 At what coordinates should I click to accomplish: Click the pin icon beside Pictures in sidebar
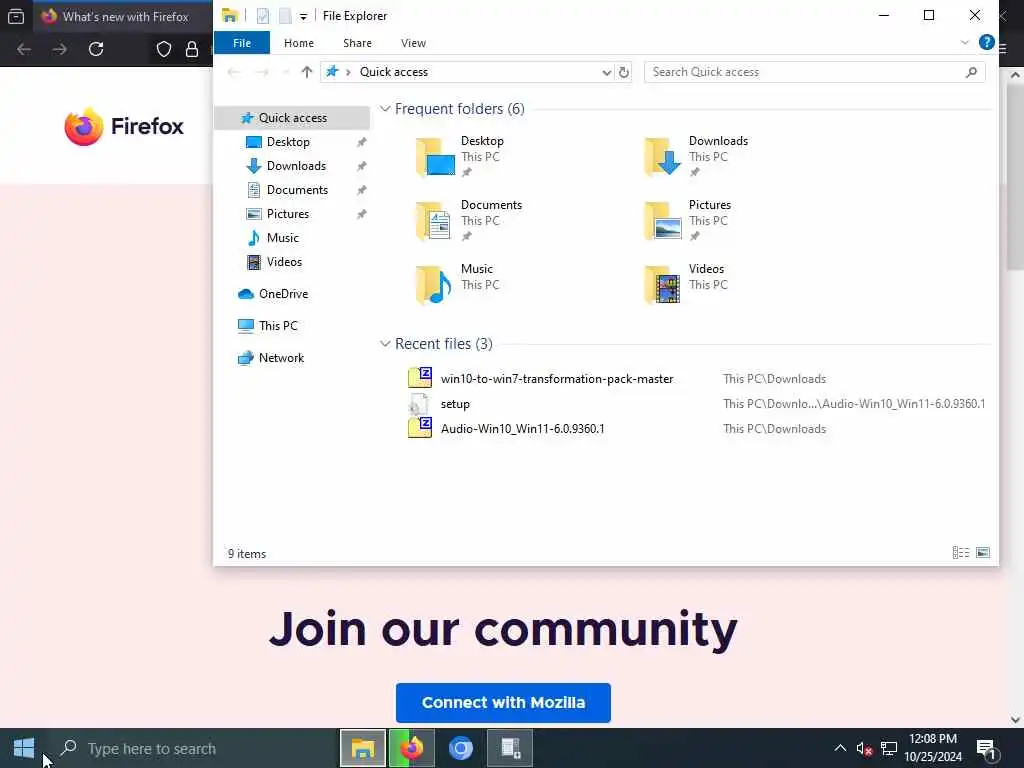pyautogui.click(x=361, y=214)
